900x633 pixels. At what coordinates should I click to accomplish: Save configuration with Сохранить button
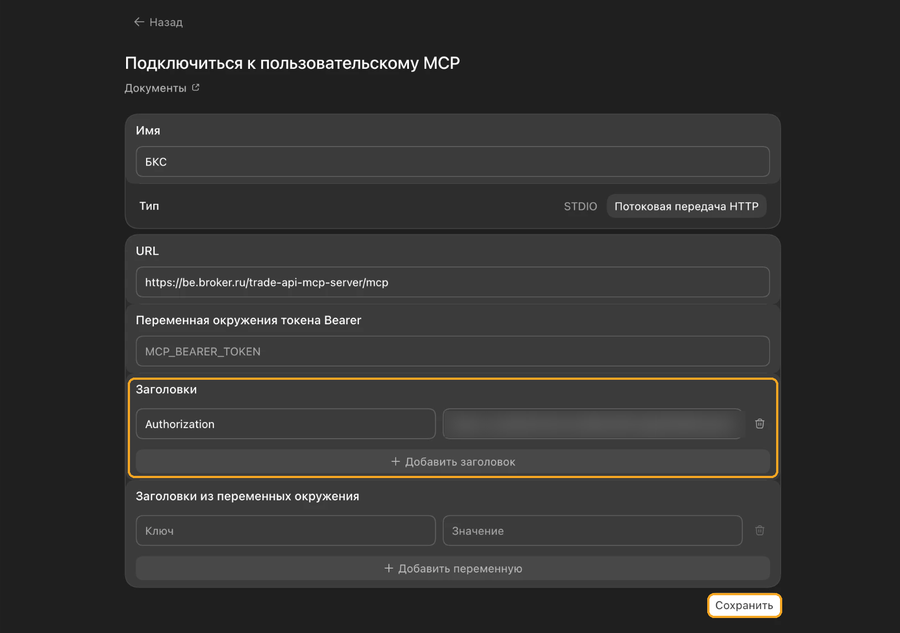coord(744,605)
